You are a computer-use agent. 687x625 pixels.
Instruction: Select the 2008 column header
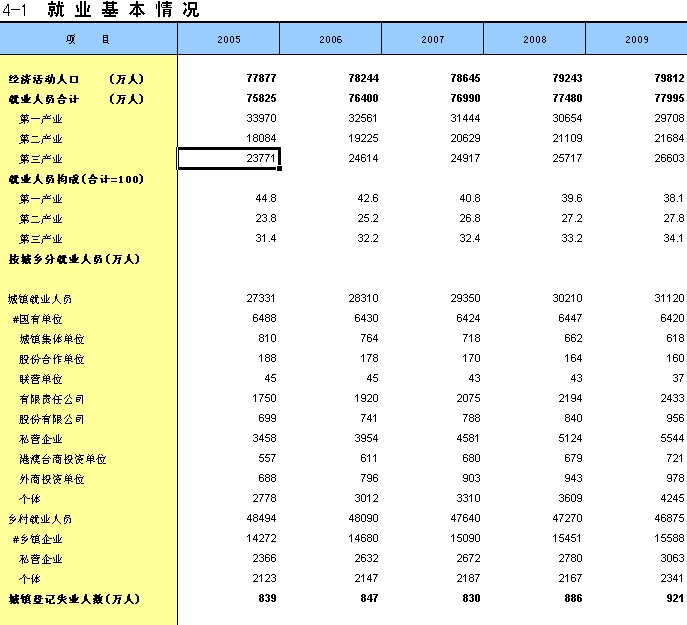pyautogui.click(x=534, y=39)
